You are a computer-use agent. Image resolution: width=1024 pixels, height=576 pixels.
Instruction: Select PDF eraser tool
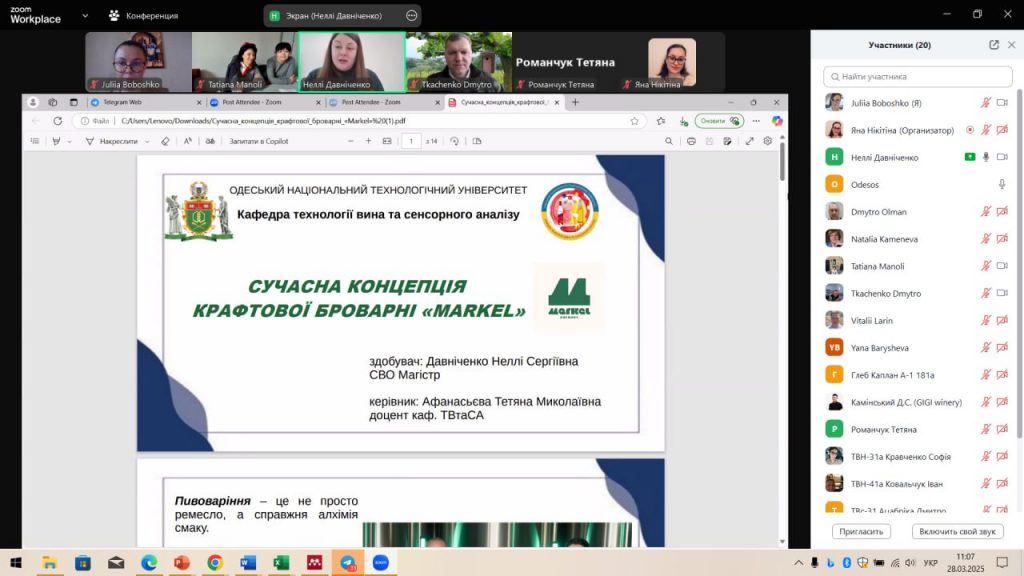tap(165, 141)
